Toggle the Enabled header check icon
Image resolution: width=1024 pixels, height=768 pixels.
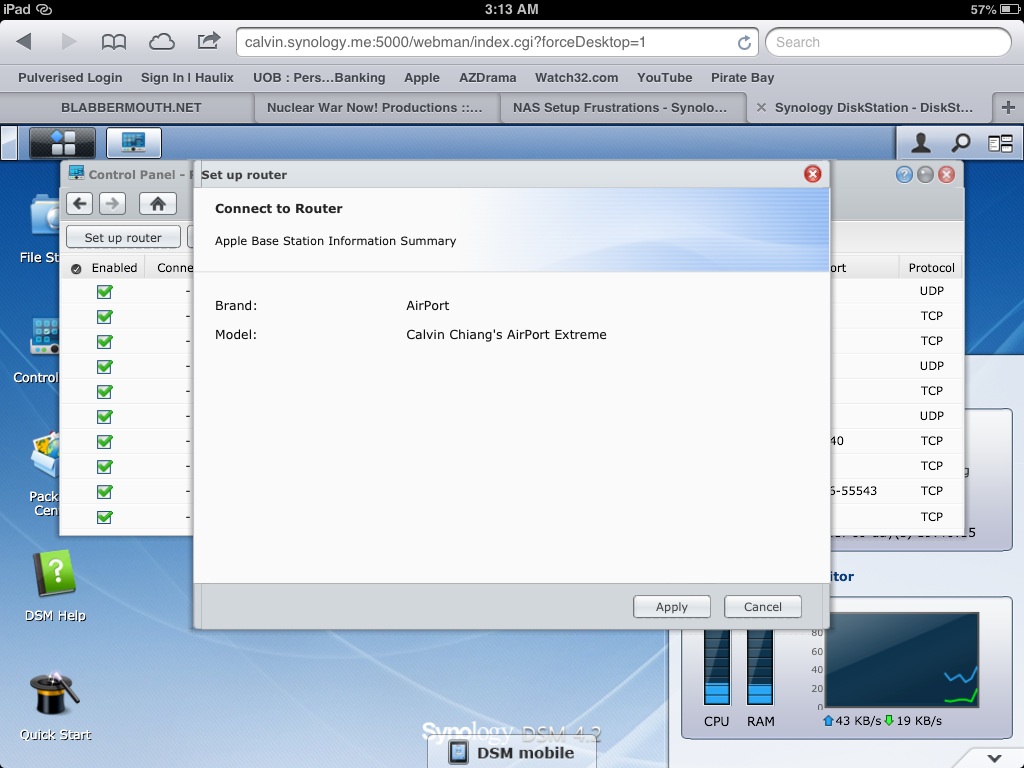pos(76,268)
